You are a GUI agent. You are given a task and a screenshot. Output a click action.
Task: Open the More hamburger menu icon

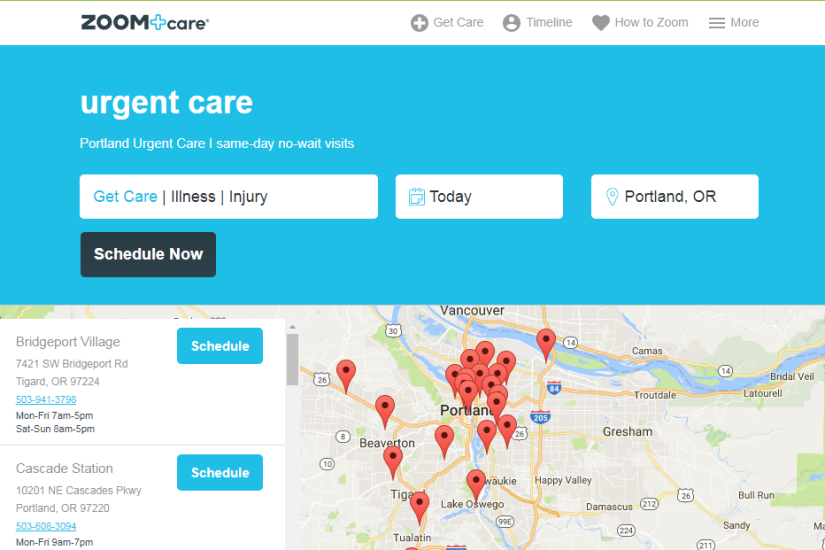pyautogui.click(x=717, y=23)
